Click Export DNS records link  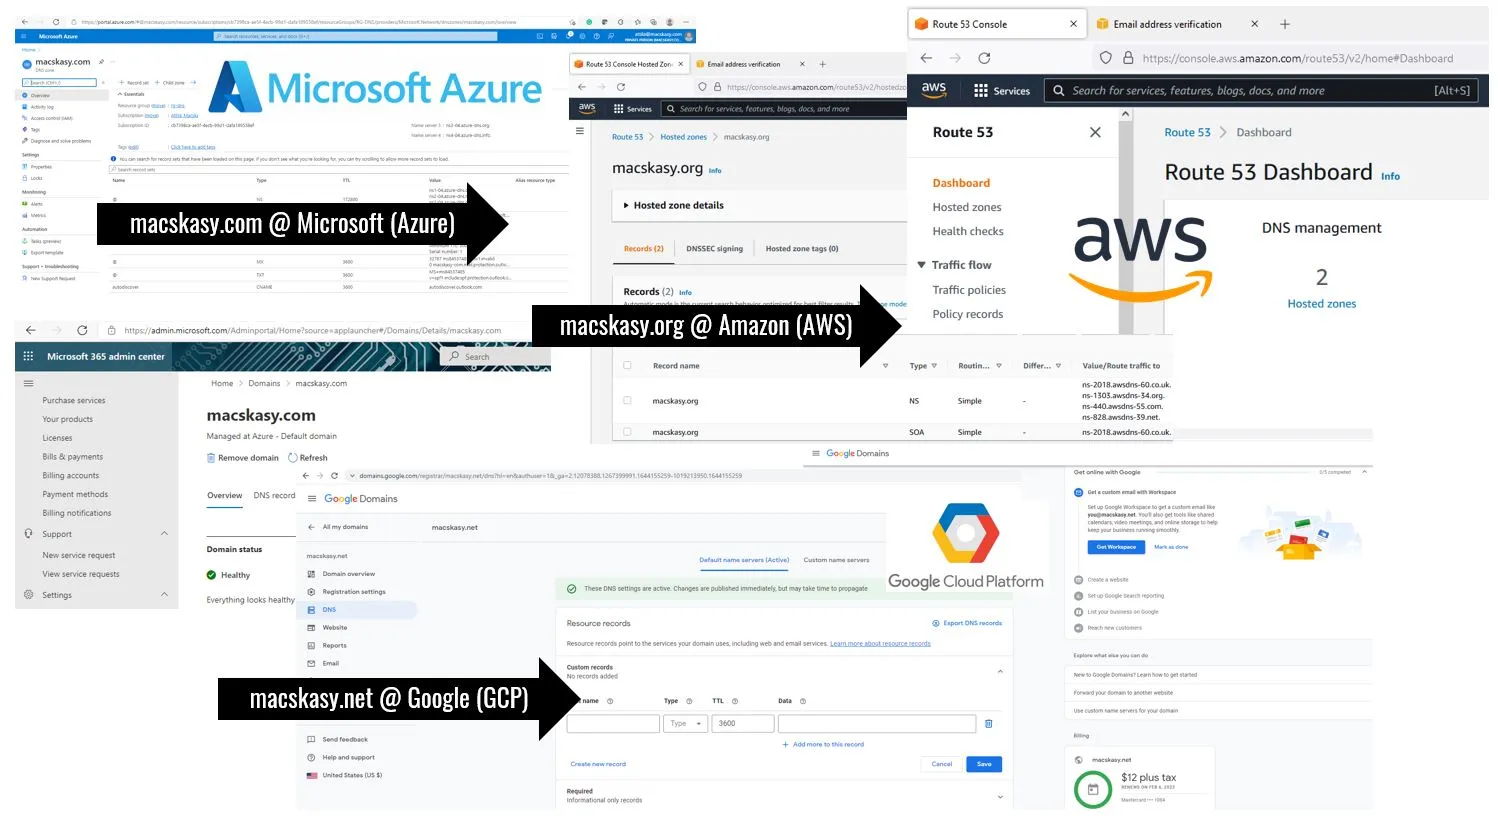point(967,623)
